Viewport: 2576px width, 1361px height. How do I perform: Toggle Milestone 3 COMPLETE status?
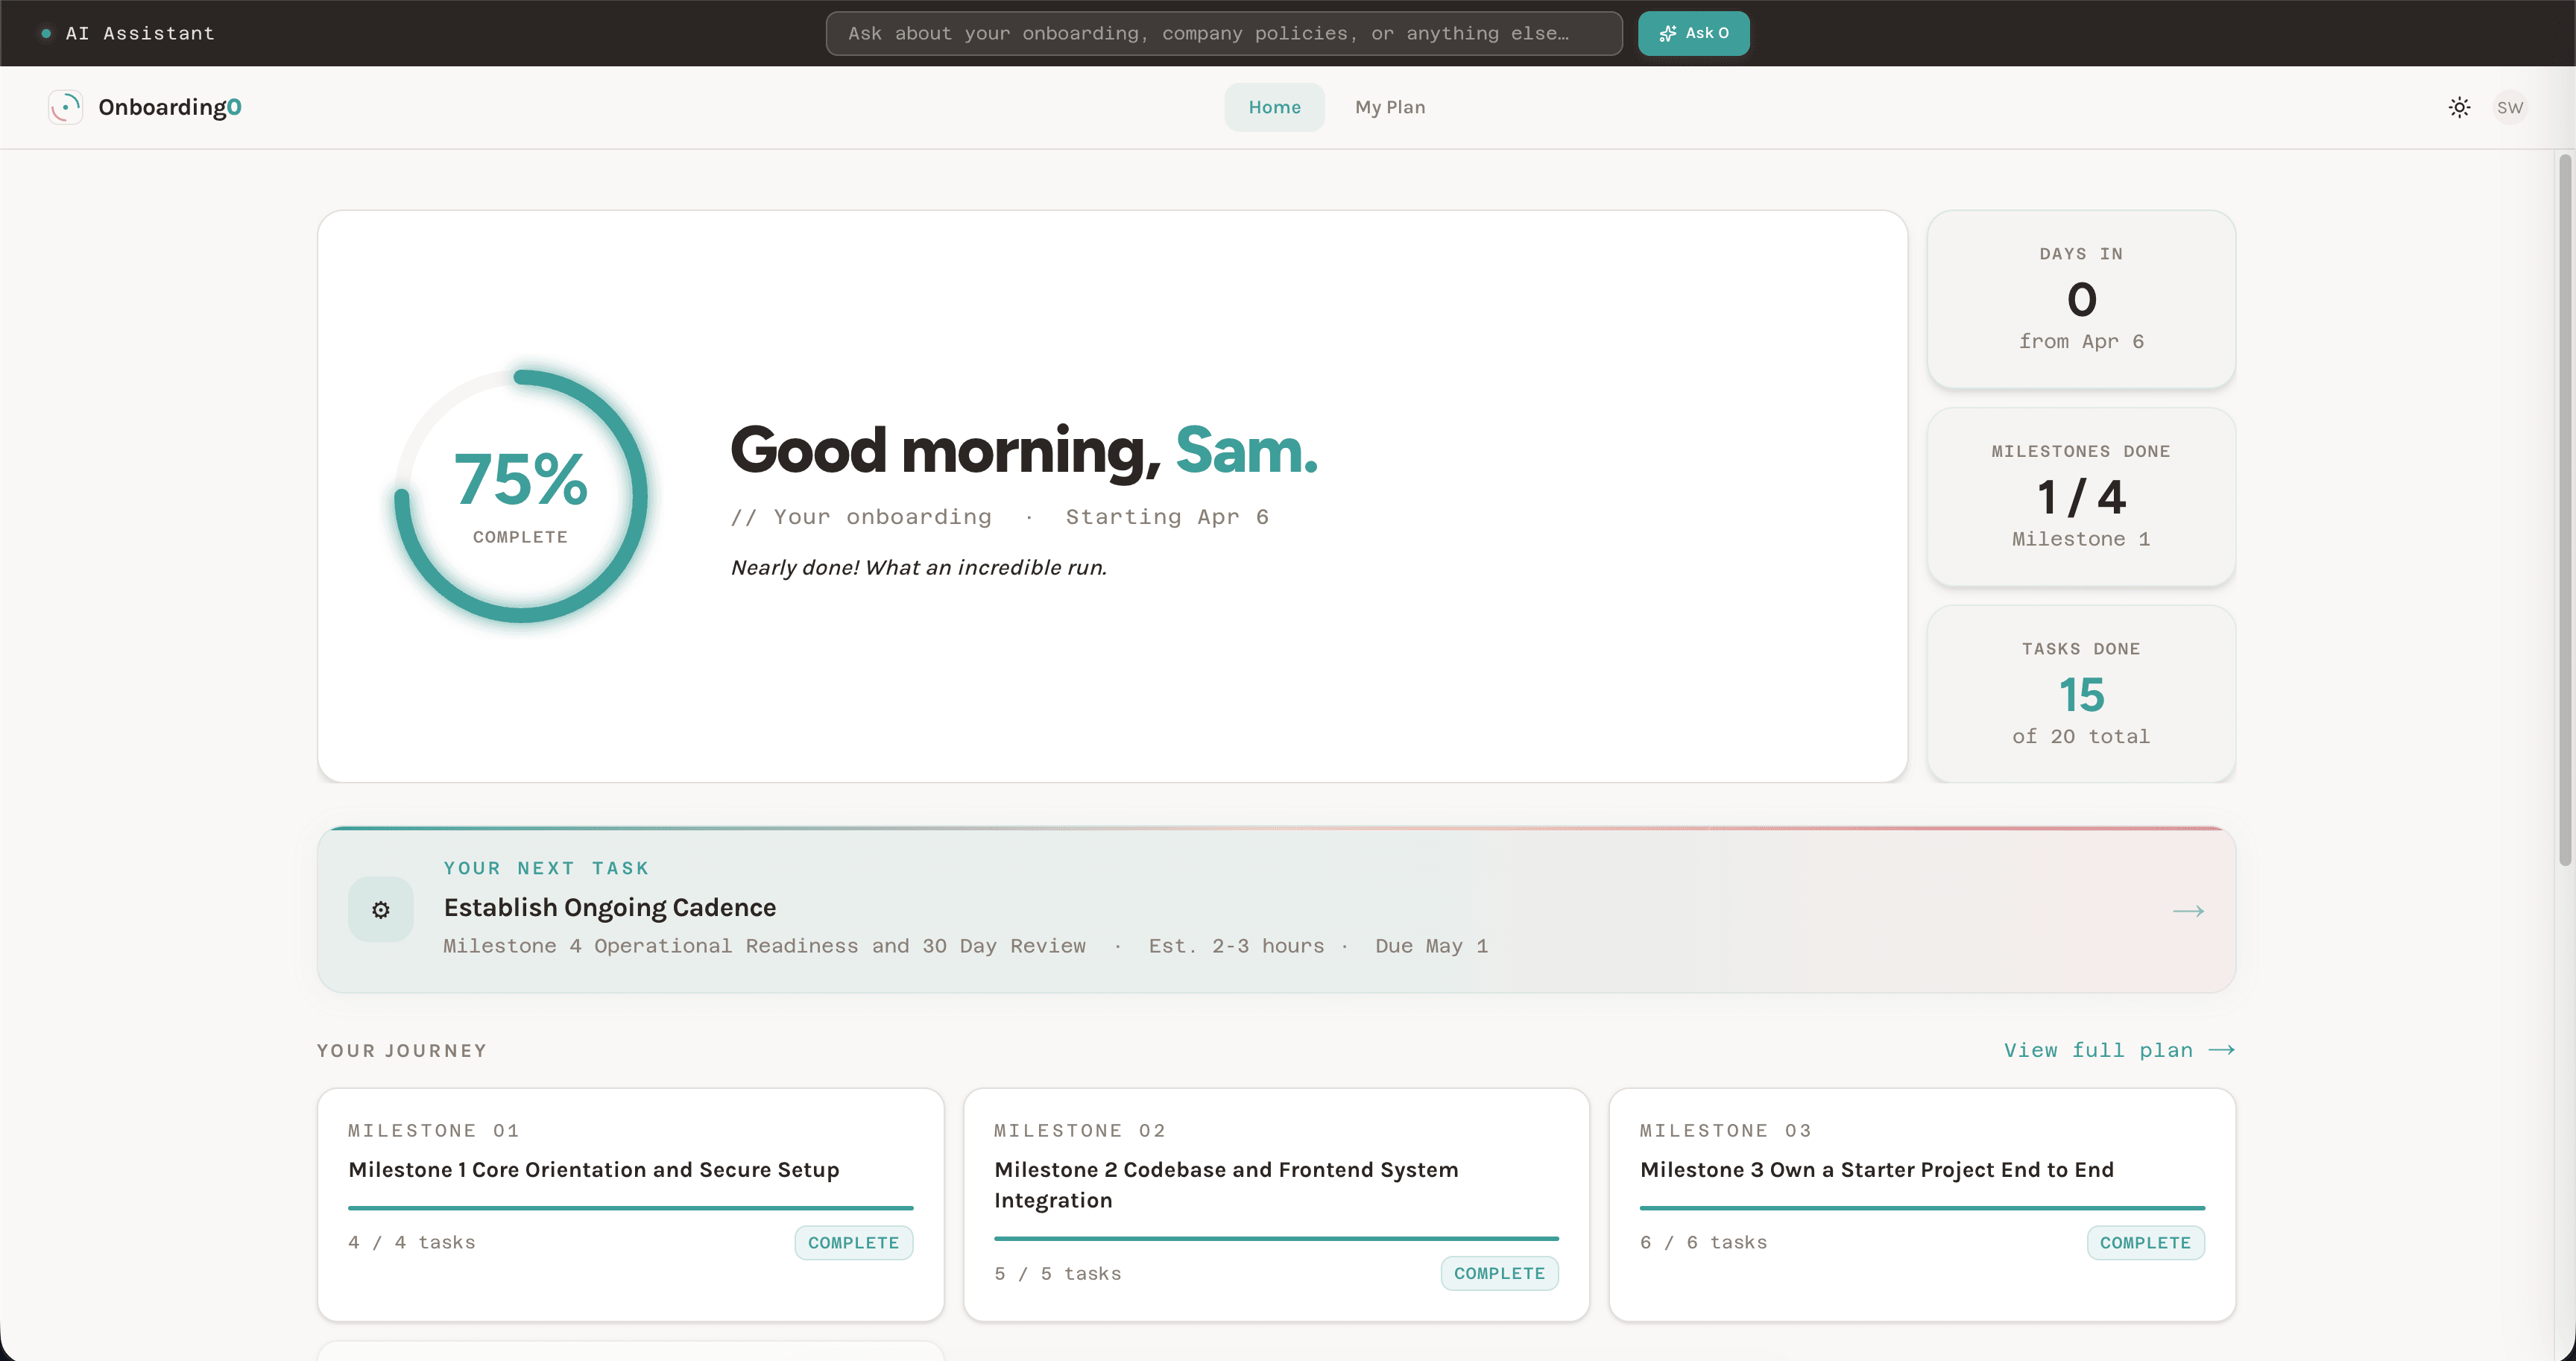2146,1242
